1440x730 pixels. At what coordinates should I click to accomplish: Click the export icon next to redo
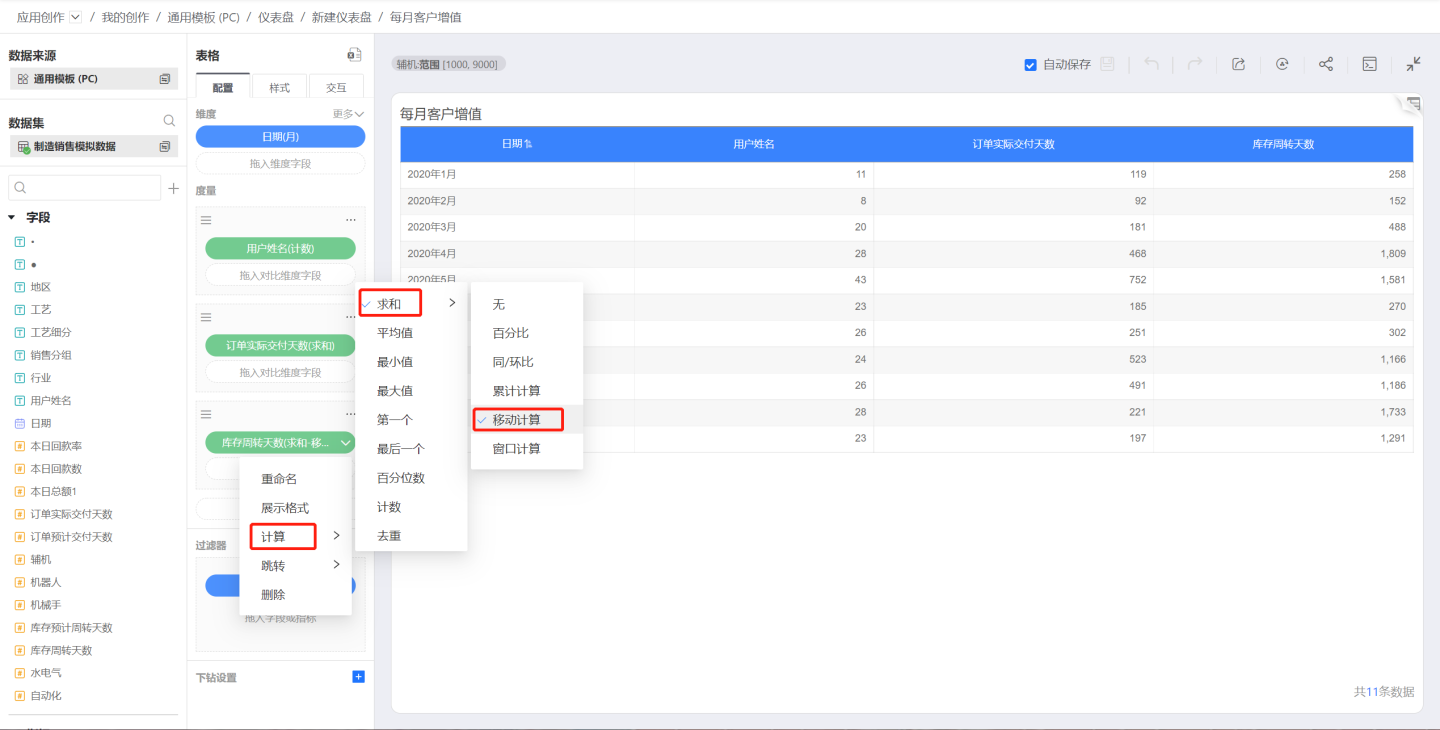pyautogui.click(x=1238, y=64)
